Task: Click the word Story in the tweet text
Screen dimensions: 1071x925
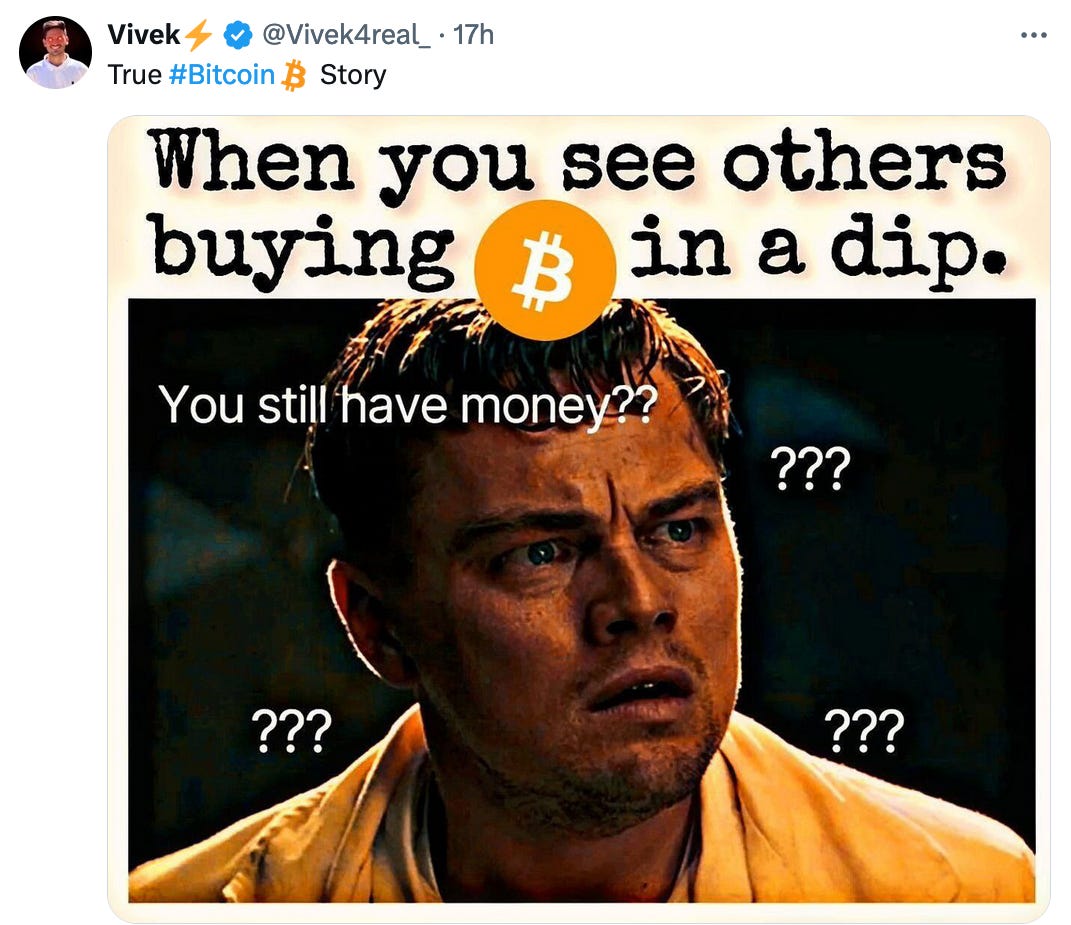Action: tap(353, 75)
